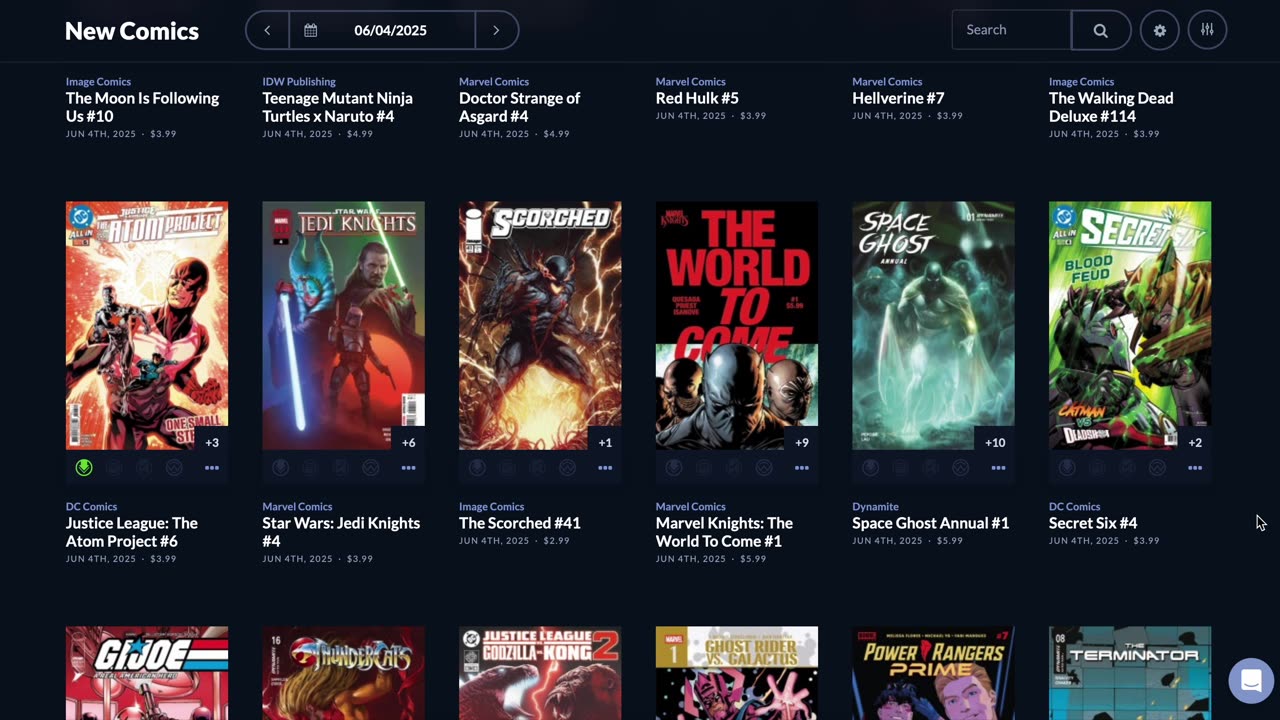Open Power Rangers Prime cover thumbnail
The height and width of the screenshot is (720, 1280).
click(933, 673)
